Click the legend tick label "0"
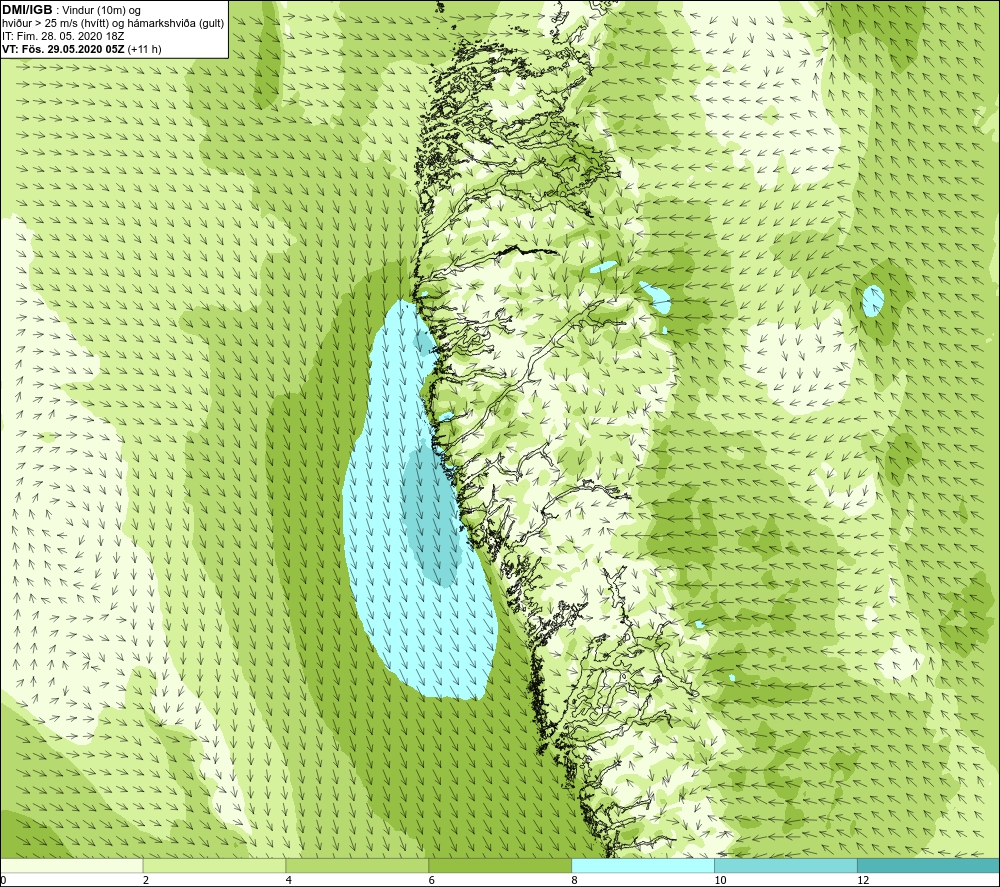Image resolution: width=1000 pixels, height=887 pixels. [x=3, y=880]
